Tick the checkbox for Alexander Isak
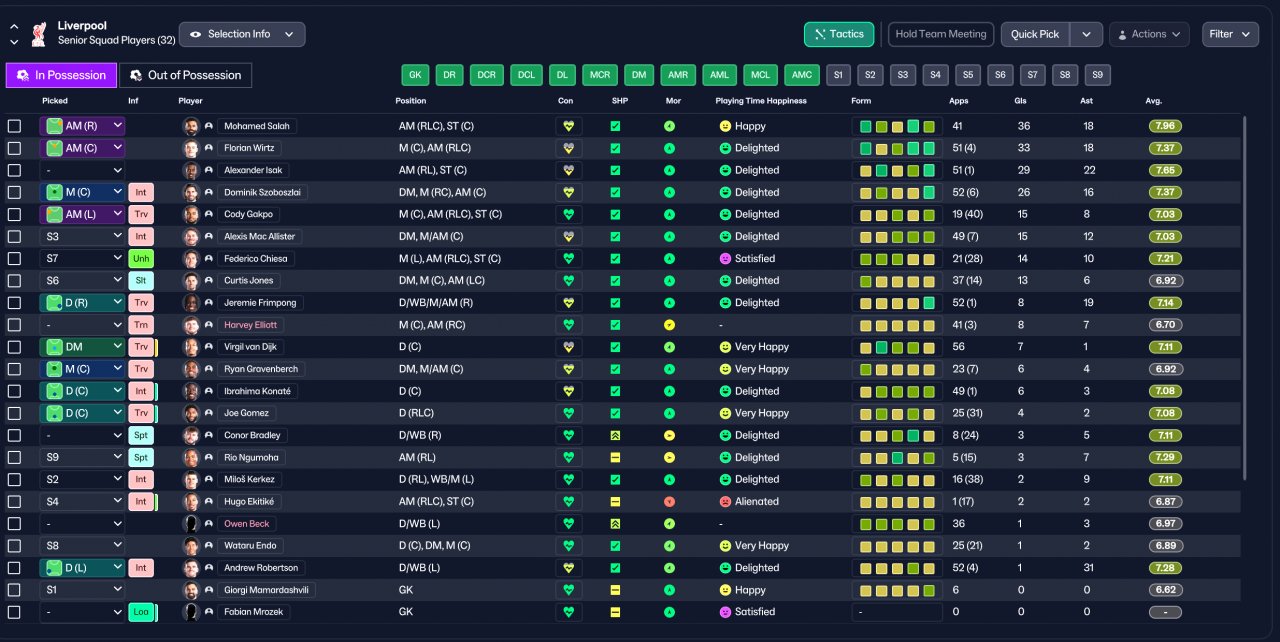The image size is (1280, 642). click(14, 170)
